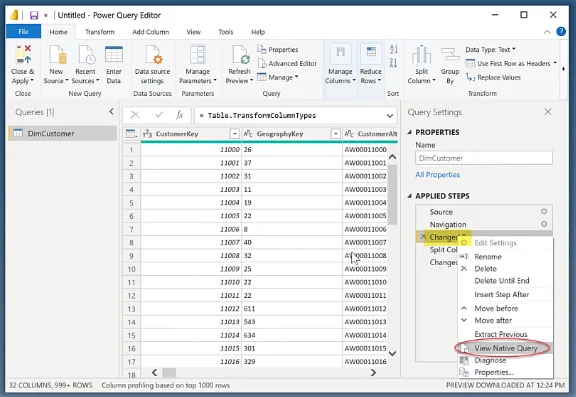Open the New Source icon
Image resolution: width=576 pixels, height=397 pixels.
click(x=57, y=55)
